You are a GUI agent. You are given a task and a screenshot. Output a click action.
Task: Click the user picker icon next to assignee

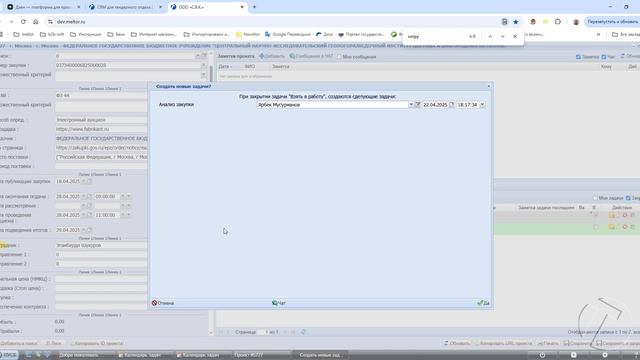point(418,105)
